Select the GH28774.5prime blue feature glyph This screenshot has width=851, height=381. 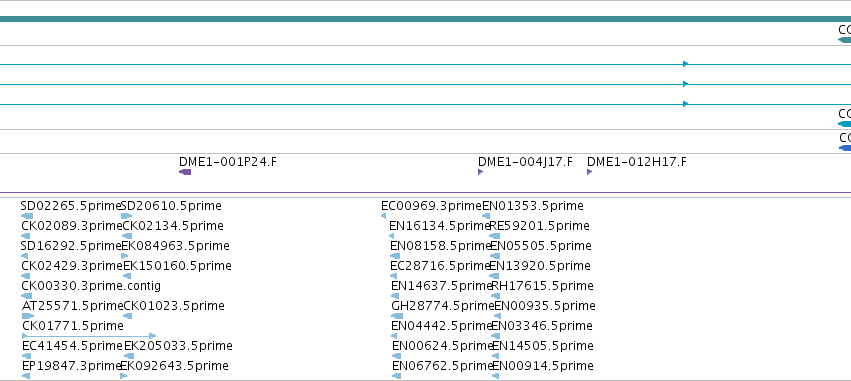(x=397, y=316)
